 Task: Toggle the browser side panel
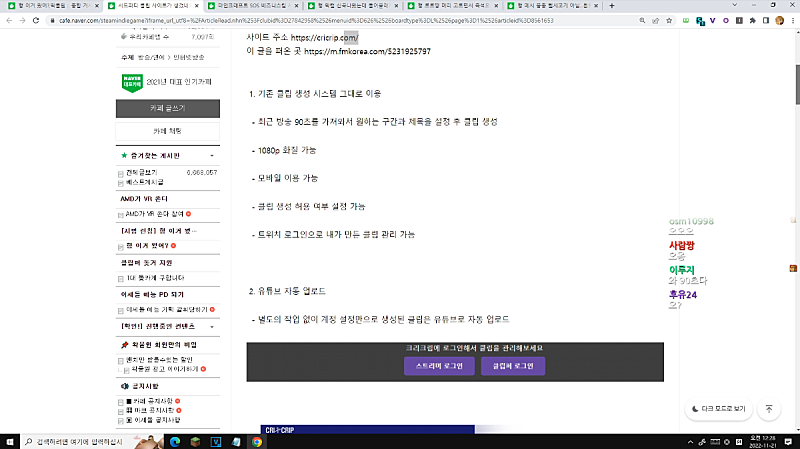(x=766, y=20)
